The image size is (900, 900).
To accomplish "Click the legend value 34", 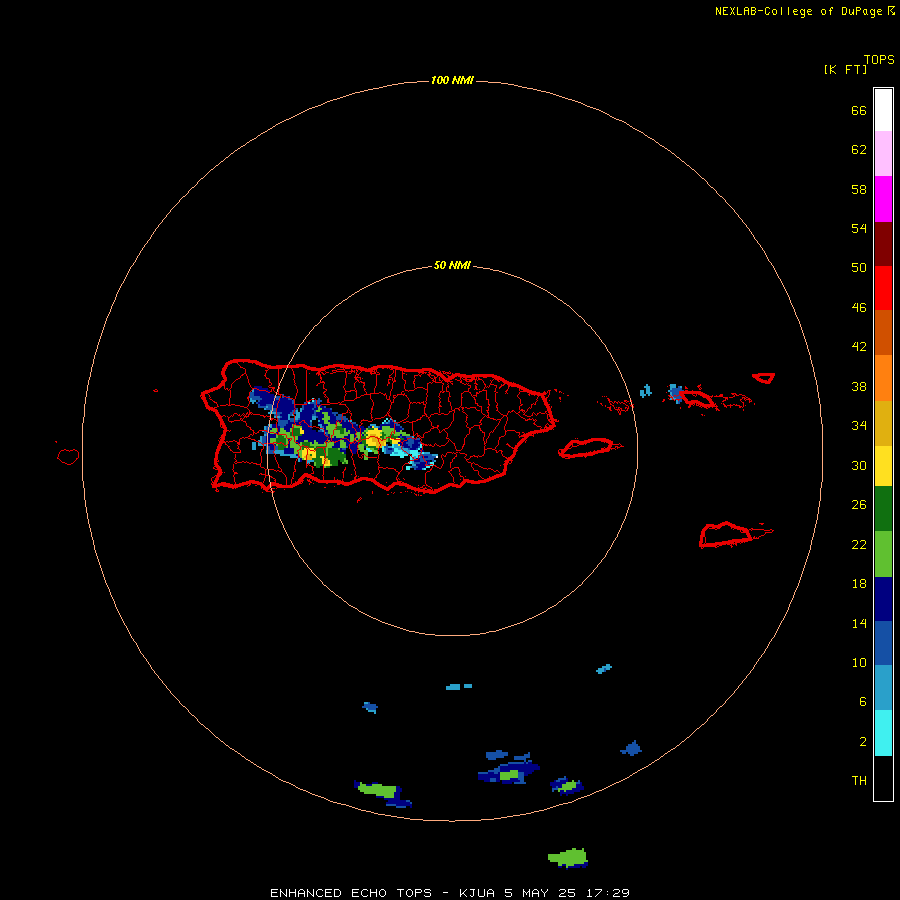I will click(x=859, y=425).
